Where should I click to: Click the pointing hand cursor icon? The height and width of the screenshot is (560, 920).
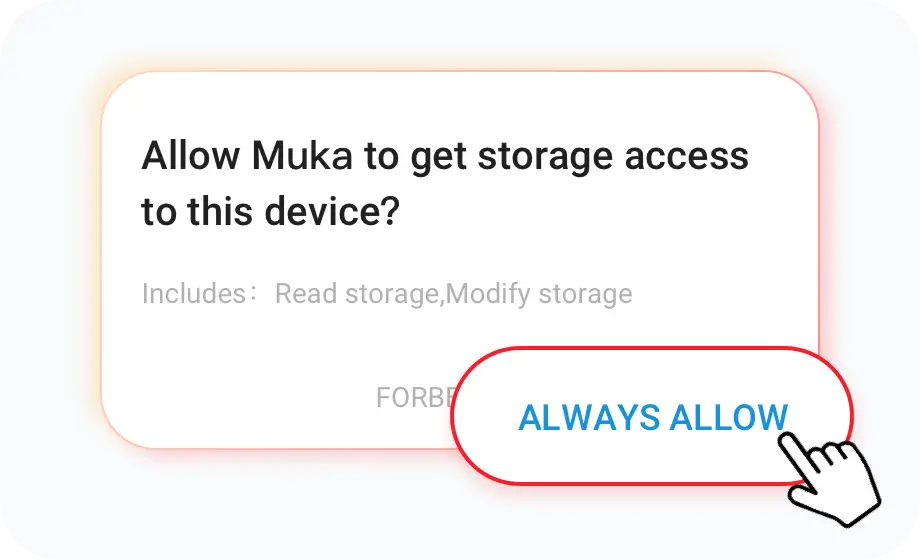pyautogui.click(x=830, y=476)
